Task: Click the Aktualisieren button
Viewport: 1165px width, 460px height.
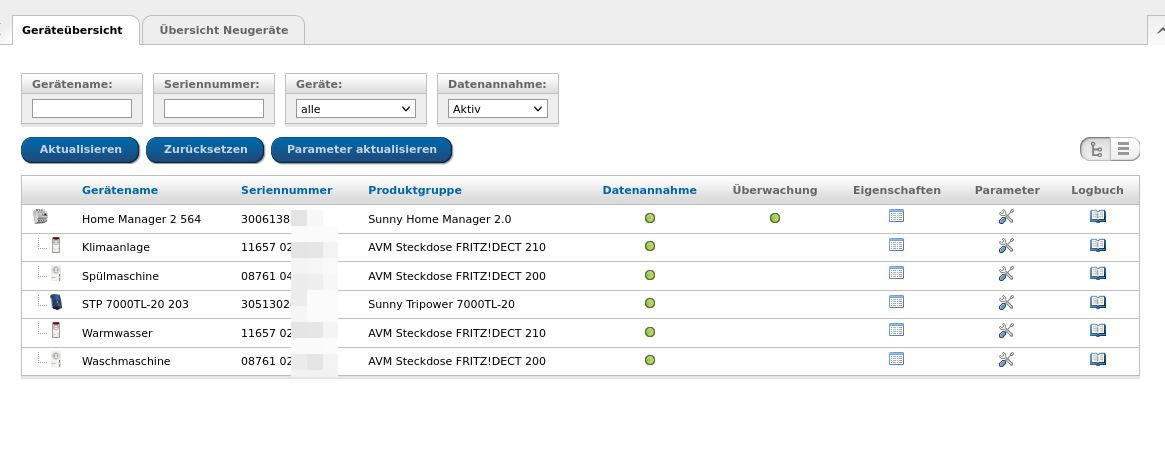Action: 80,150
